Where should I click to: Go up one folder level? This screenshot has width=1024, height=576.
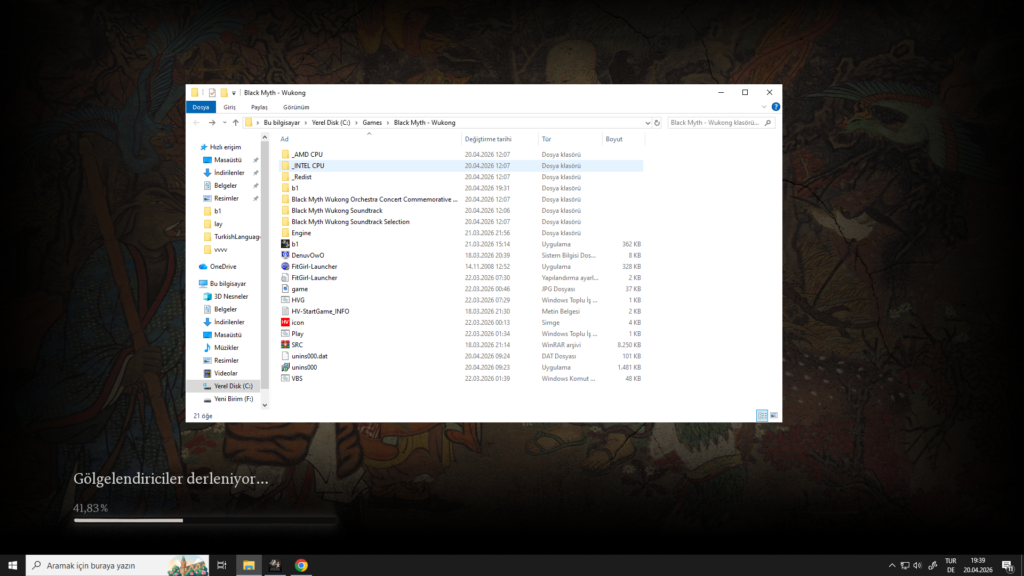[236, 123]
